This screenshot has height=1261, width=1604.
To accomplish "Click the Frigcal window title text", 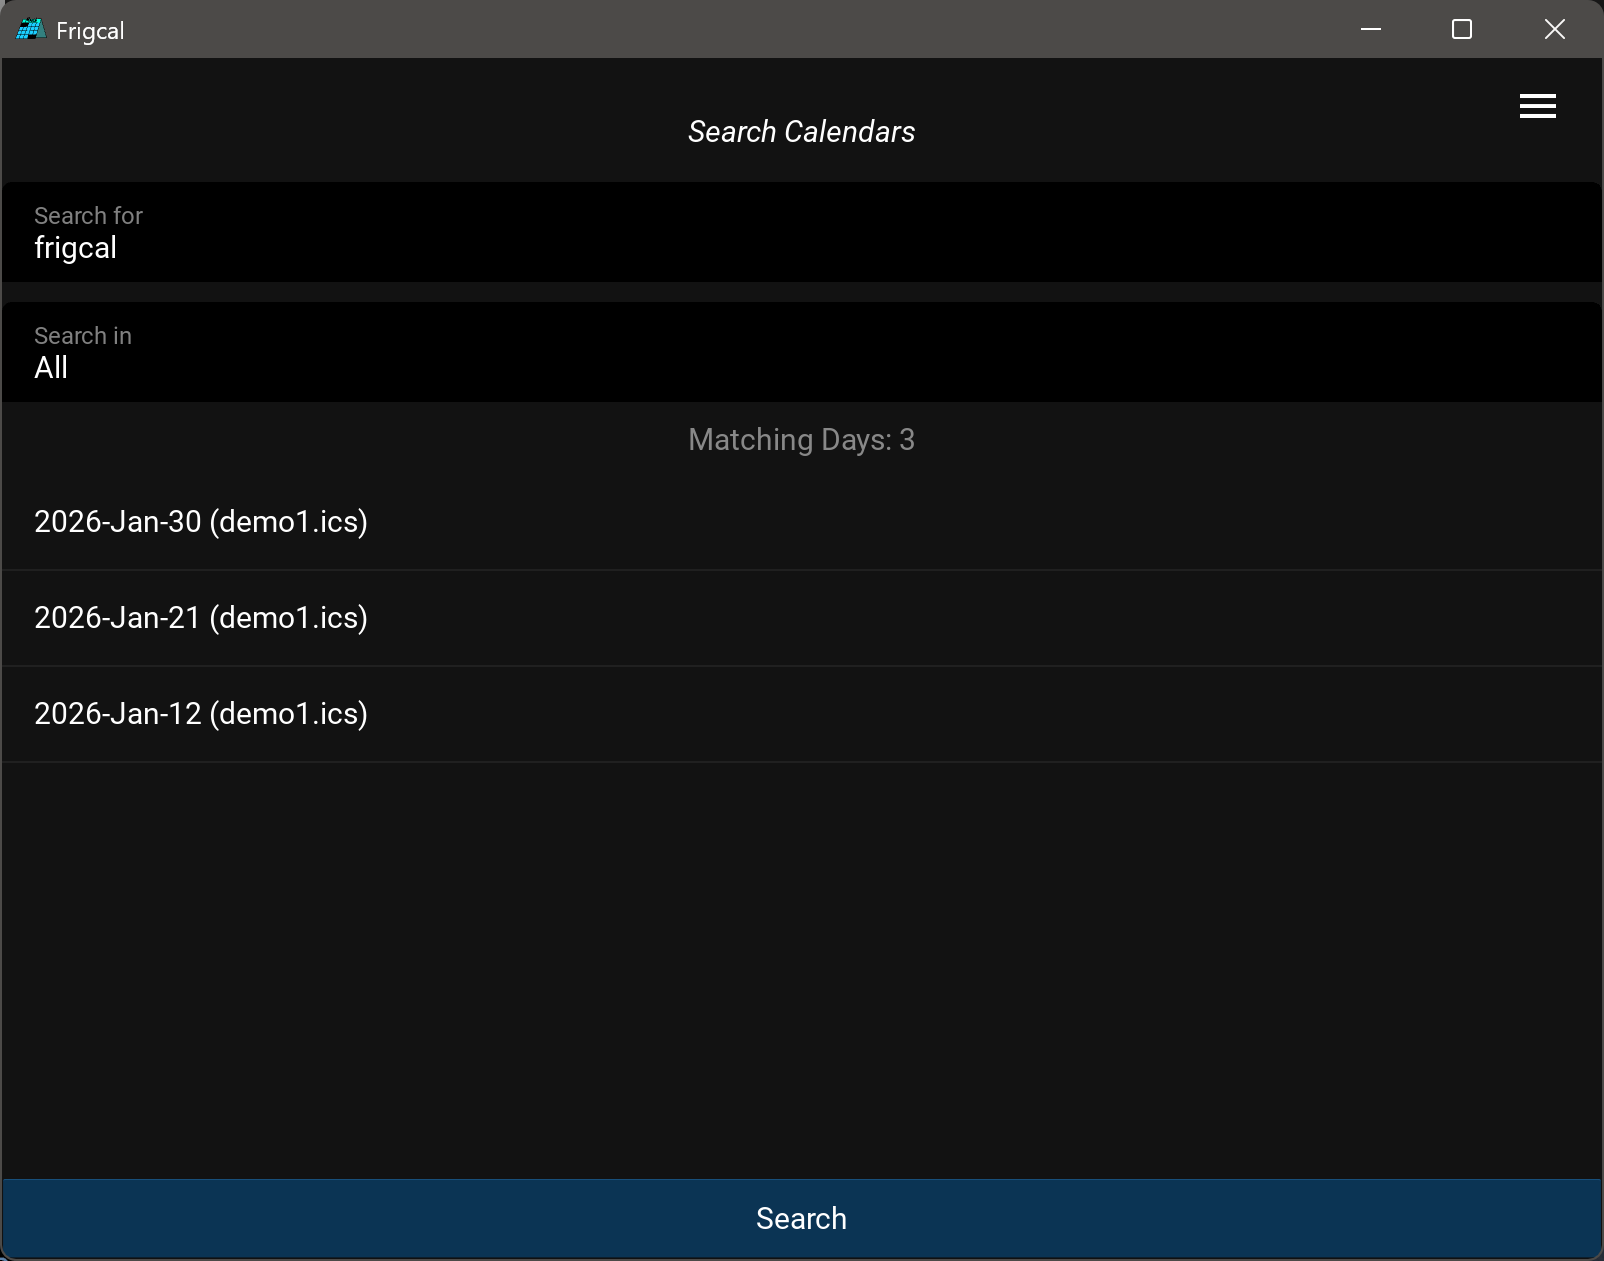I will click(90, 31).
